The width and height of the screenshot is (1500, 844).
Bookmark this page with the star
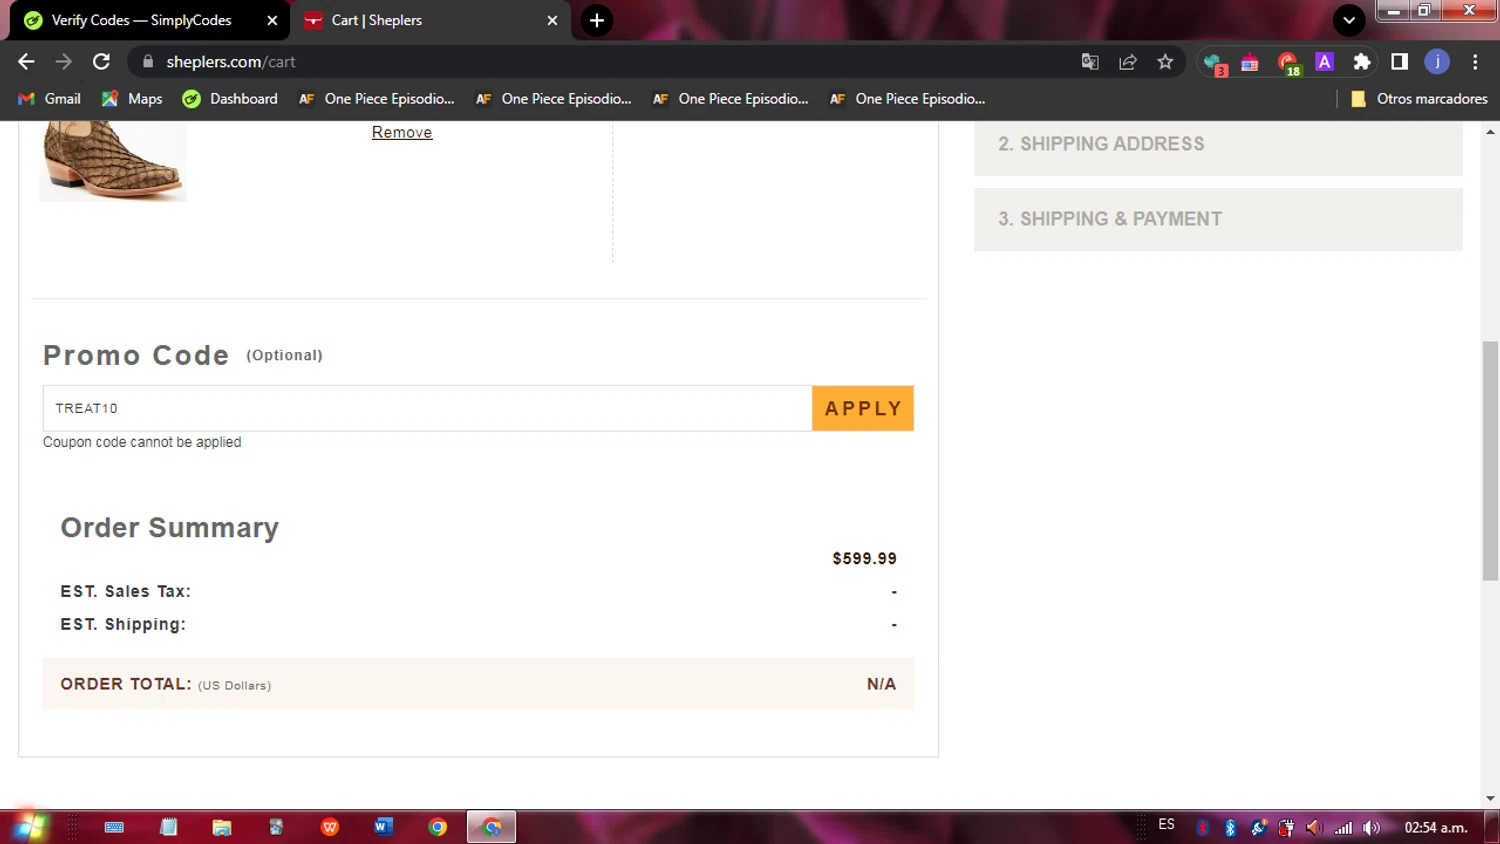click(1165, 62)
